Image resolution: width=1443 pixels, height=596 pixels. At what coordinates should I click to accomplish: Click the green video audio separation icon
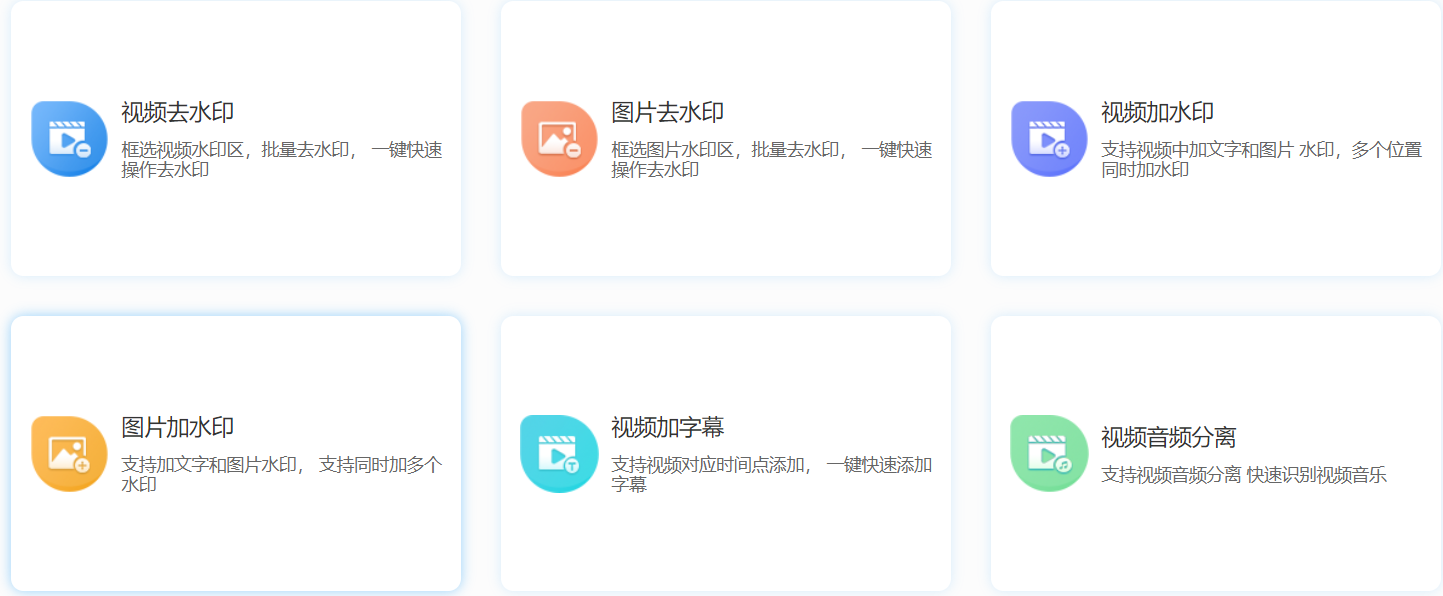1049,454
